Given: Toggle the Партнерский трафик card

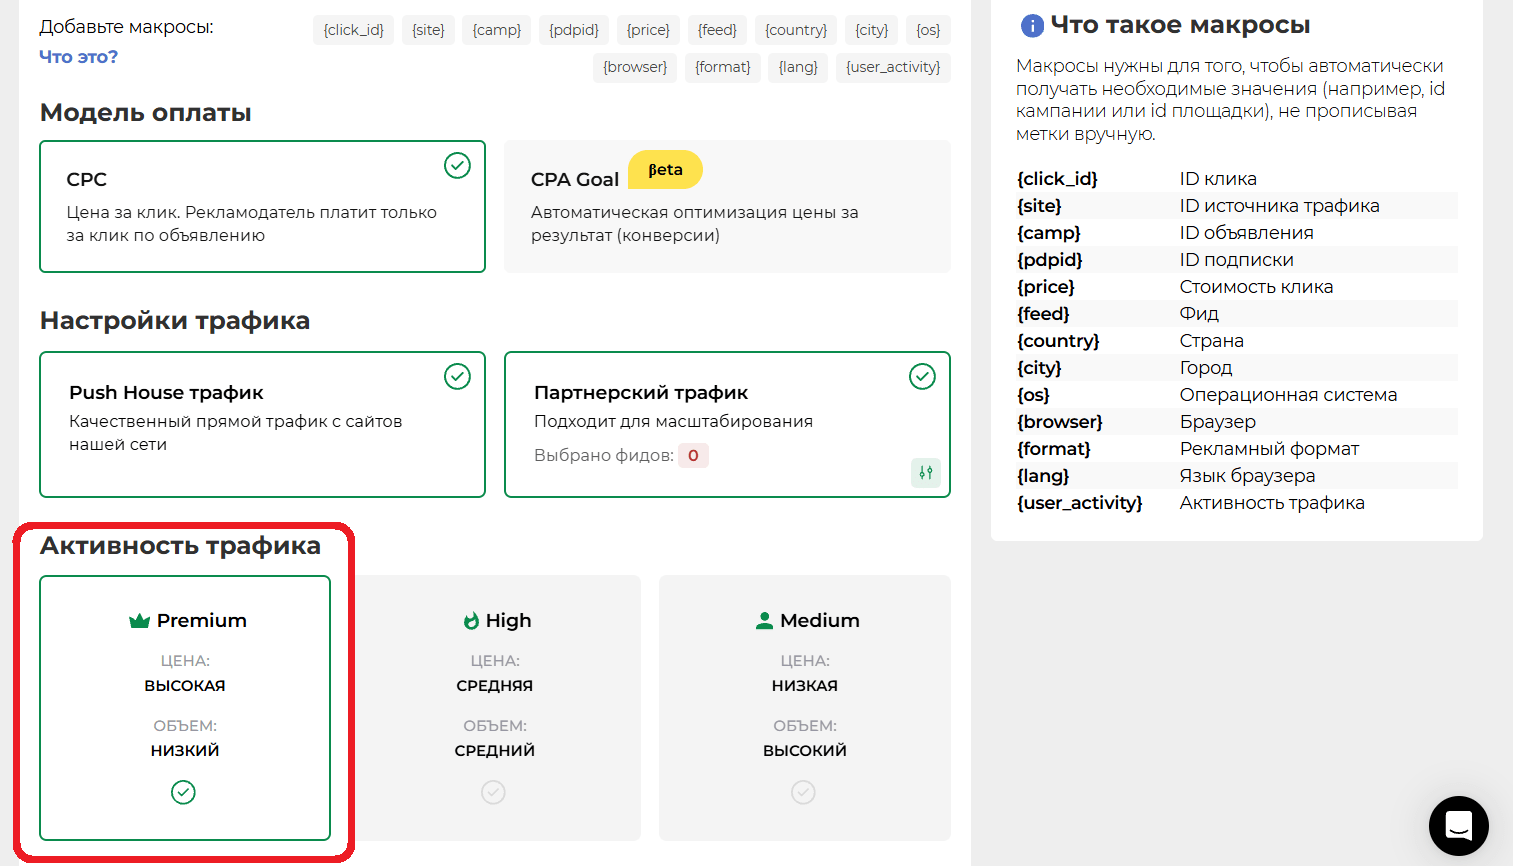Looking at the screenshot, I should pyautogui.click(x=727, y=424).
